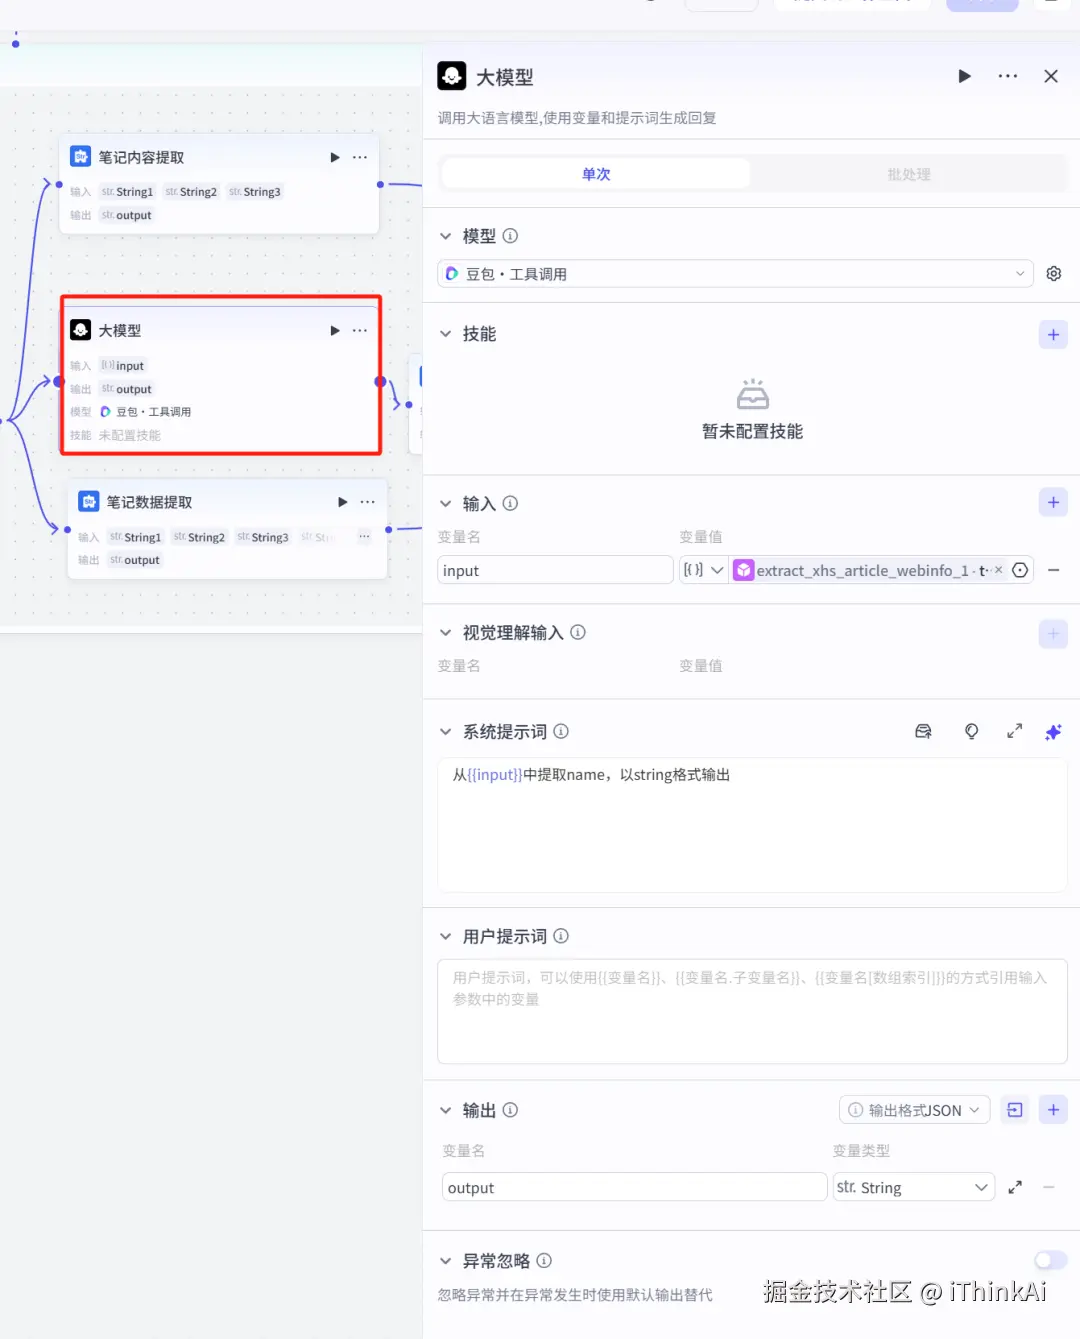The height and width of the screenshot is (1339, 1080).
Task: Open the prompt library lightbulb icon
Action: coord(971,731)
